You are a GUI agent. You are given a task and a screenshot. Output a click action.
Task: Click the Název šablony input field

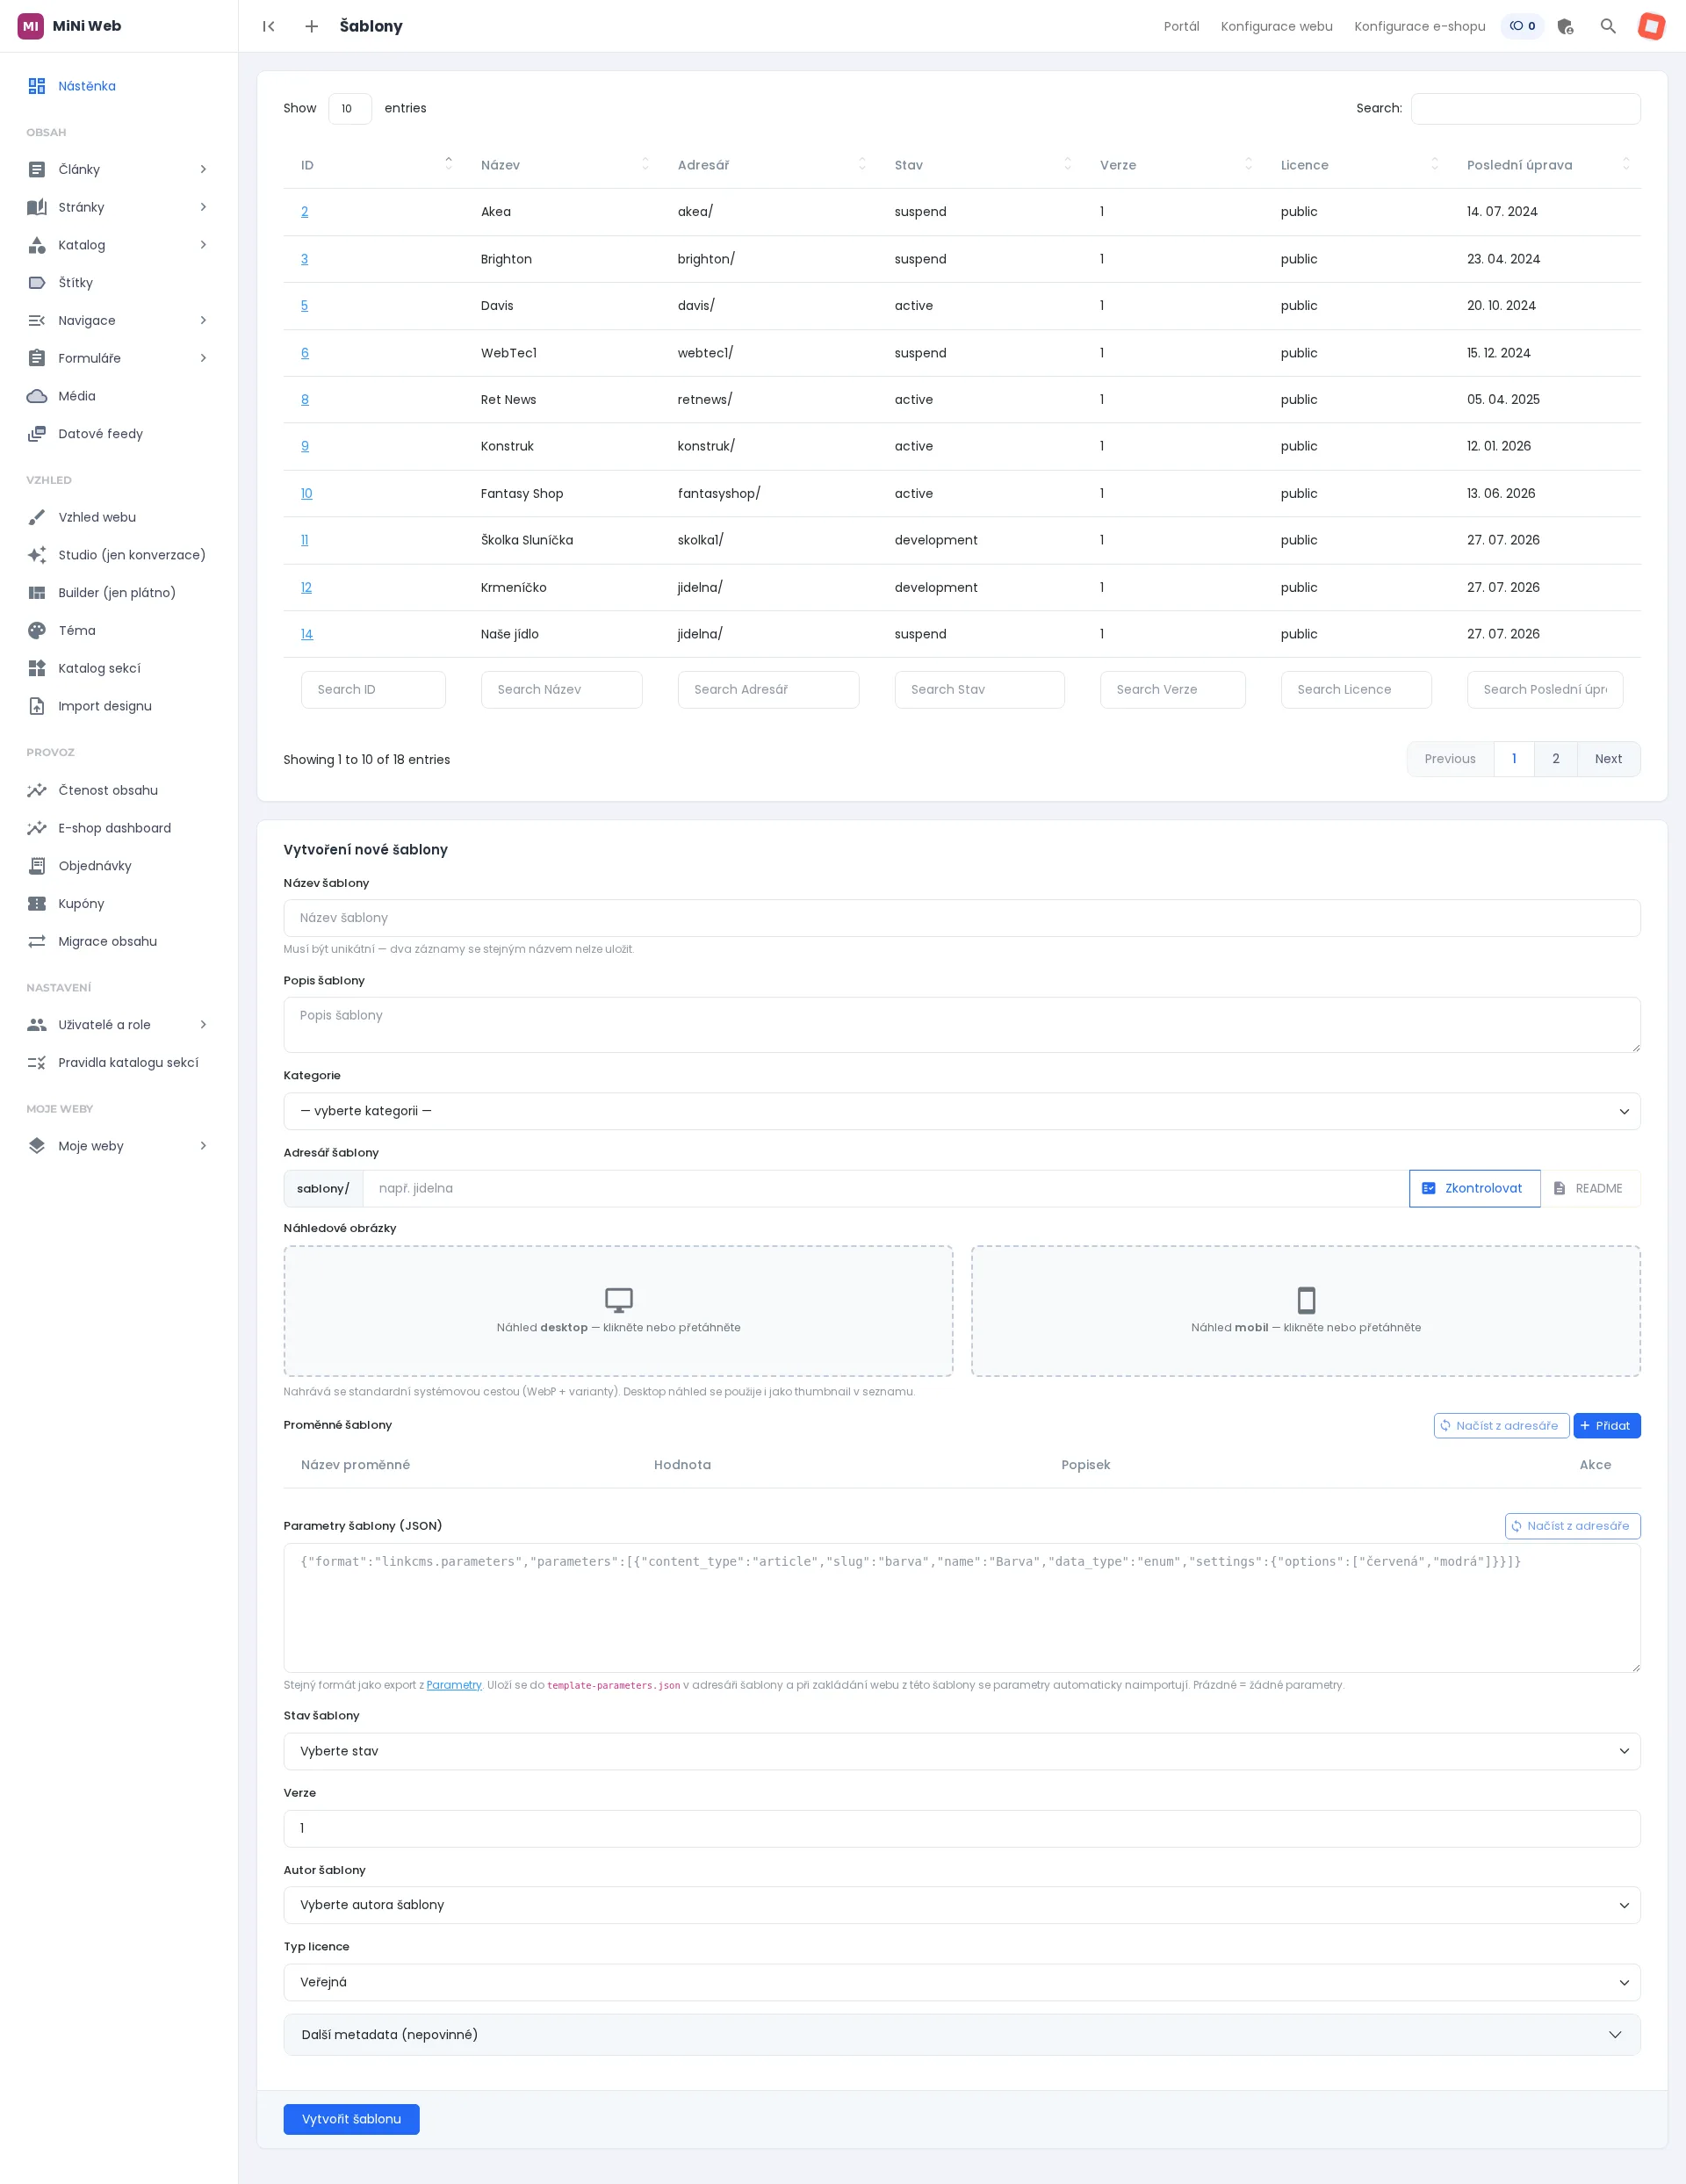click(x=961, y=918)
